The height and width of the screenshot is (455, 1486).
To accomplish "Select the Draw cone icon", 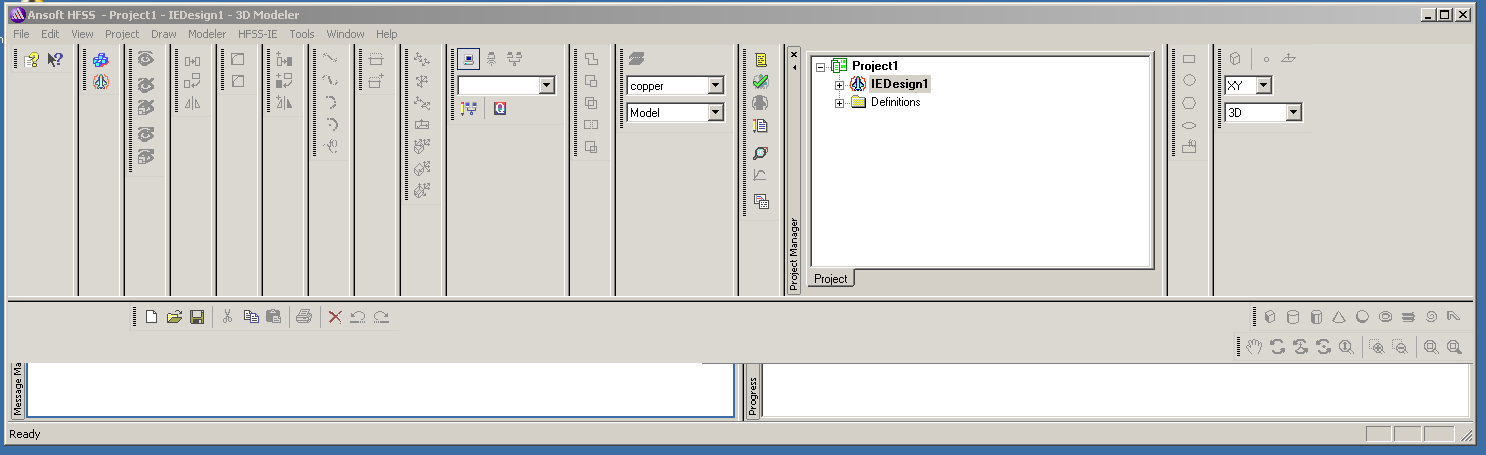I will [x=1339, y=317].
